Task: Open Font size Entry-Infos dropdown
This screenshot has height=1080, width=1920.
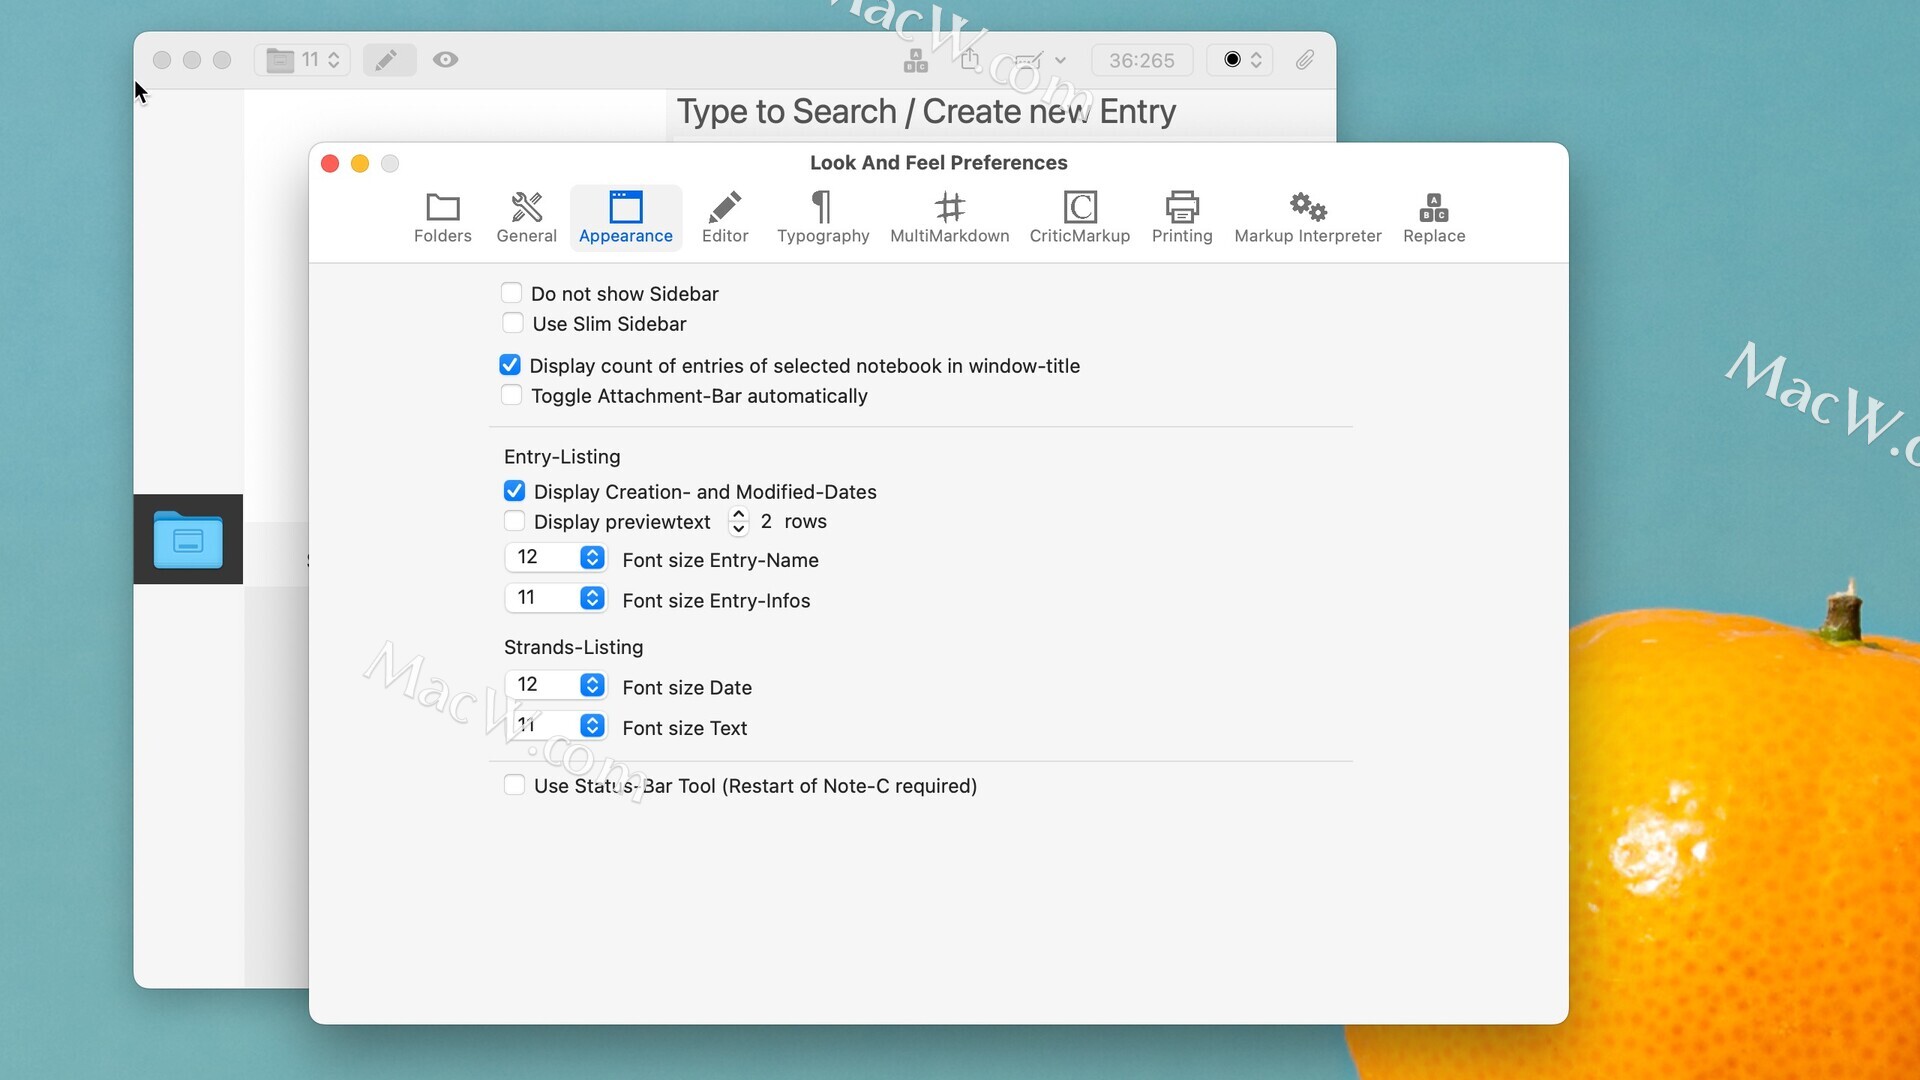Action: (555, 598)
